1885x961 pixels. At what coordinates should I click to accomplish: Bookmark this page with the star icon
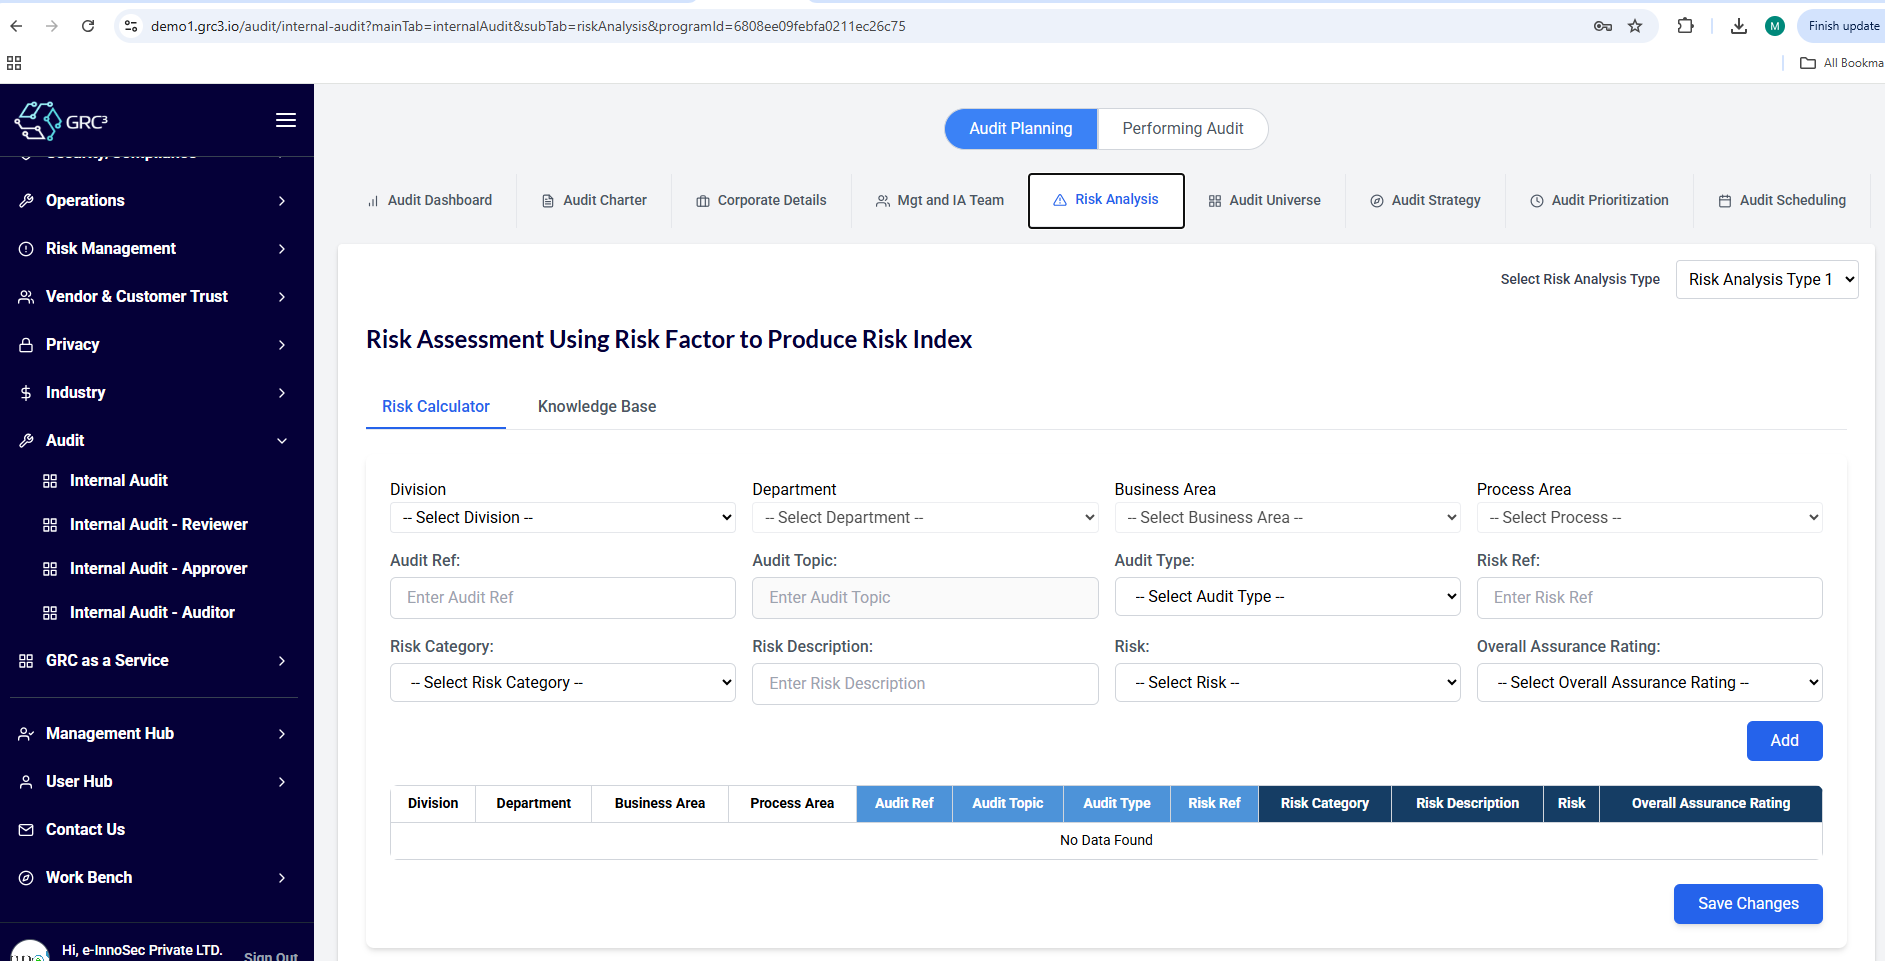1635,26
